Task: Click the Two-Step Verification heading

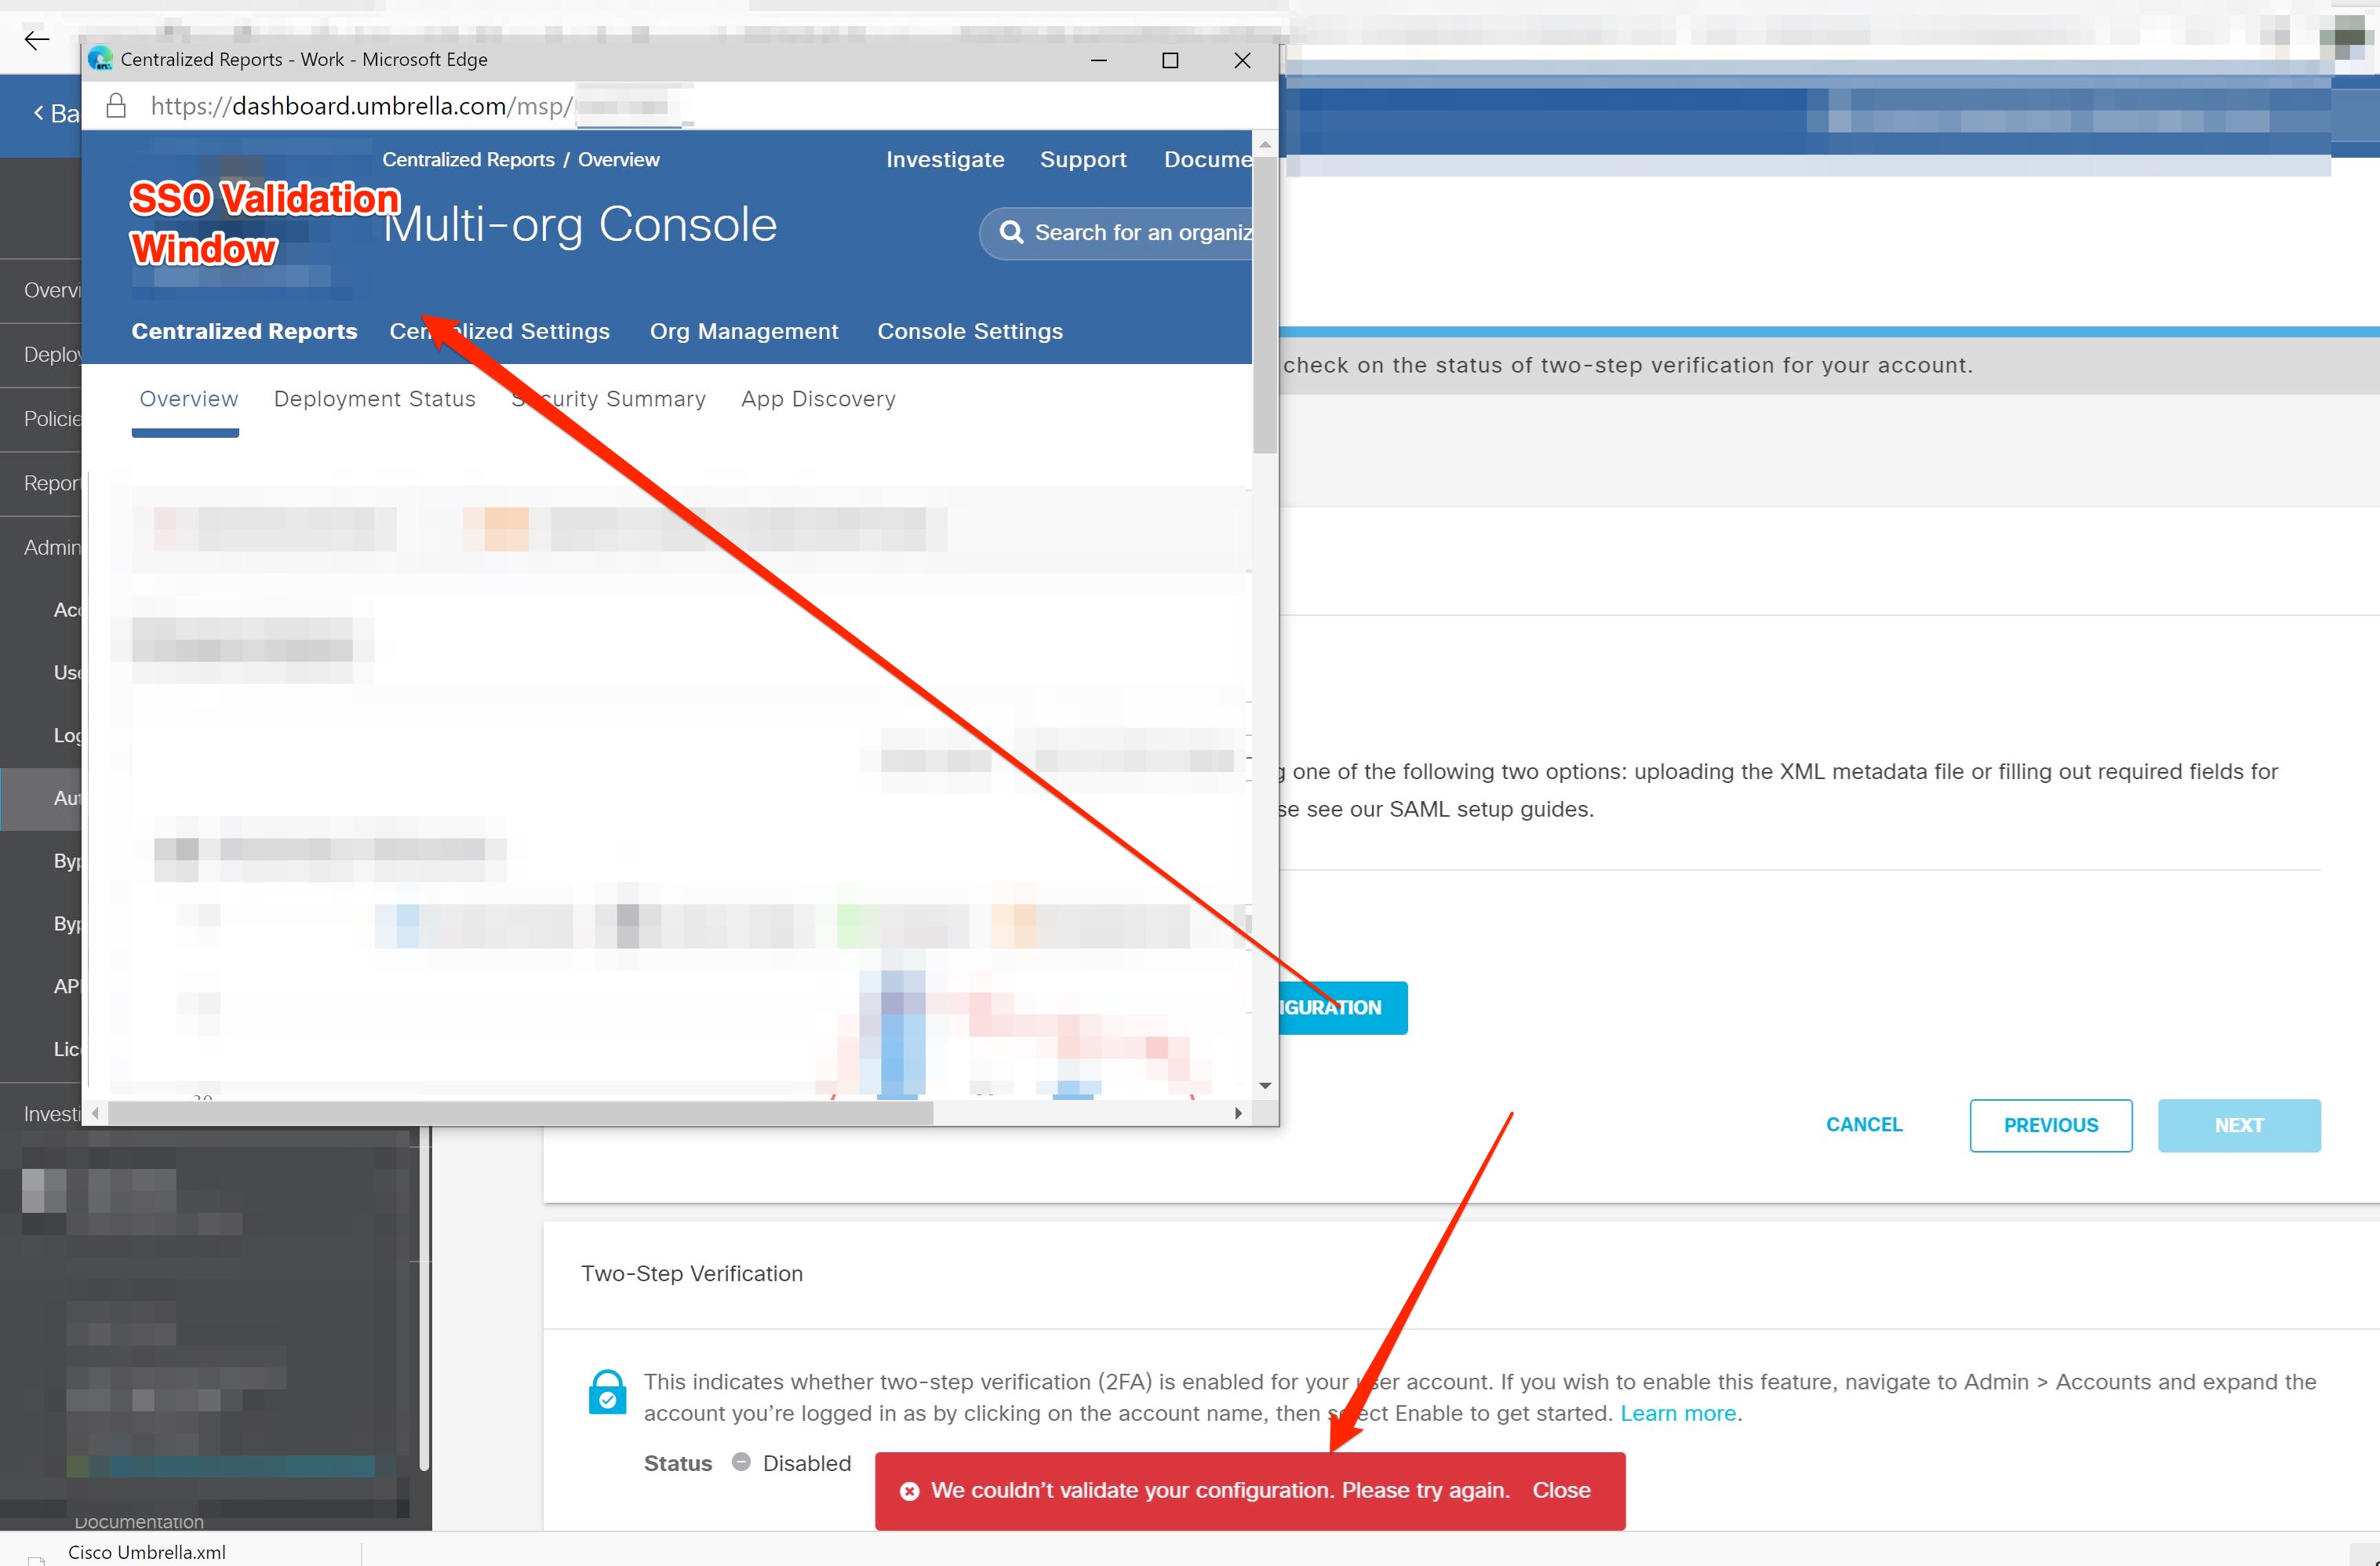Action: coord(692,1274)
